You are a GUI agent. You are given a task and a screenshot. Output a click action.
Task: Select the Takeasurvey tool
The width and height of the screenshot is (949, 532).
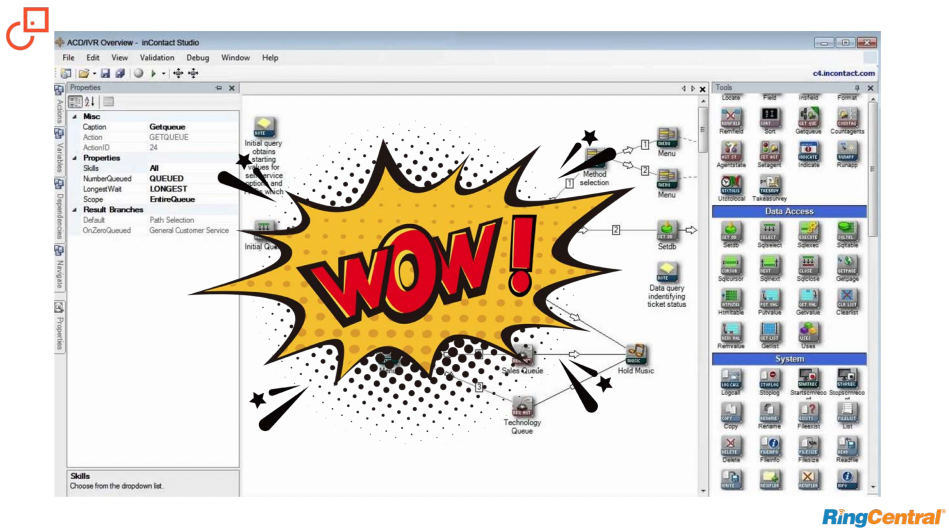click(x=769, y=184)
